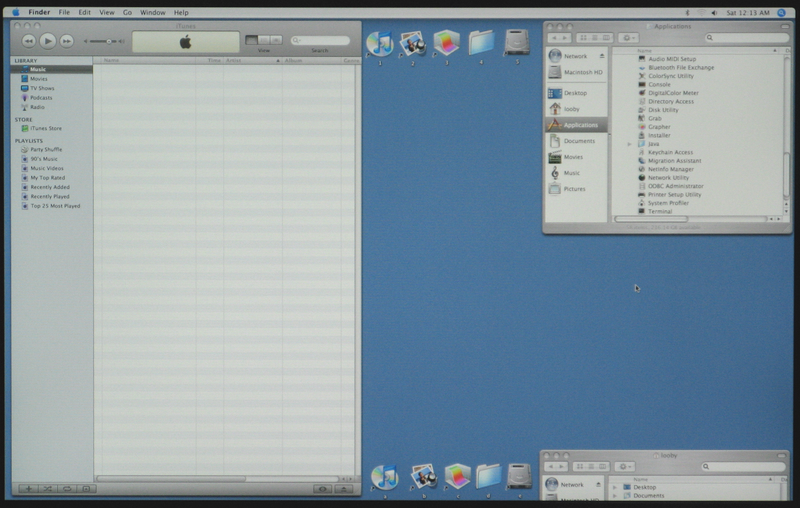Toggle iTunes artwork viewer button

coord(86,489)
